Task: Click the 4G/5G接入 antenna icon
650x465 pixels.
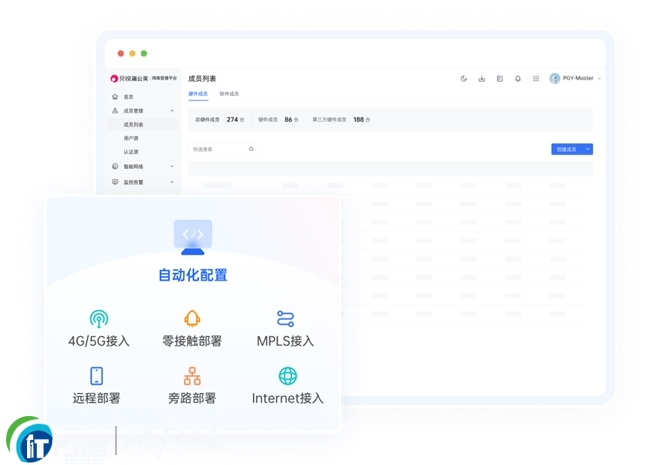Action: tap(98, 319)
